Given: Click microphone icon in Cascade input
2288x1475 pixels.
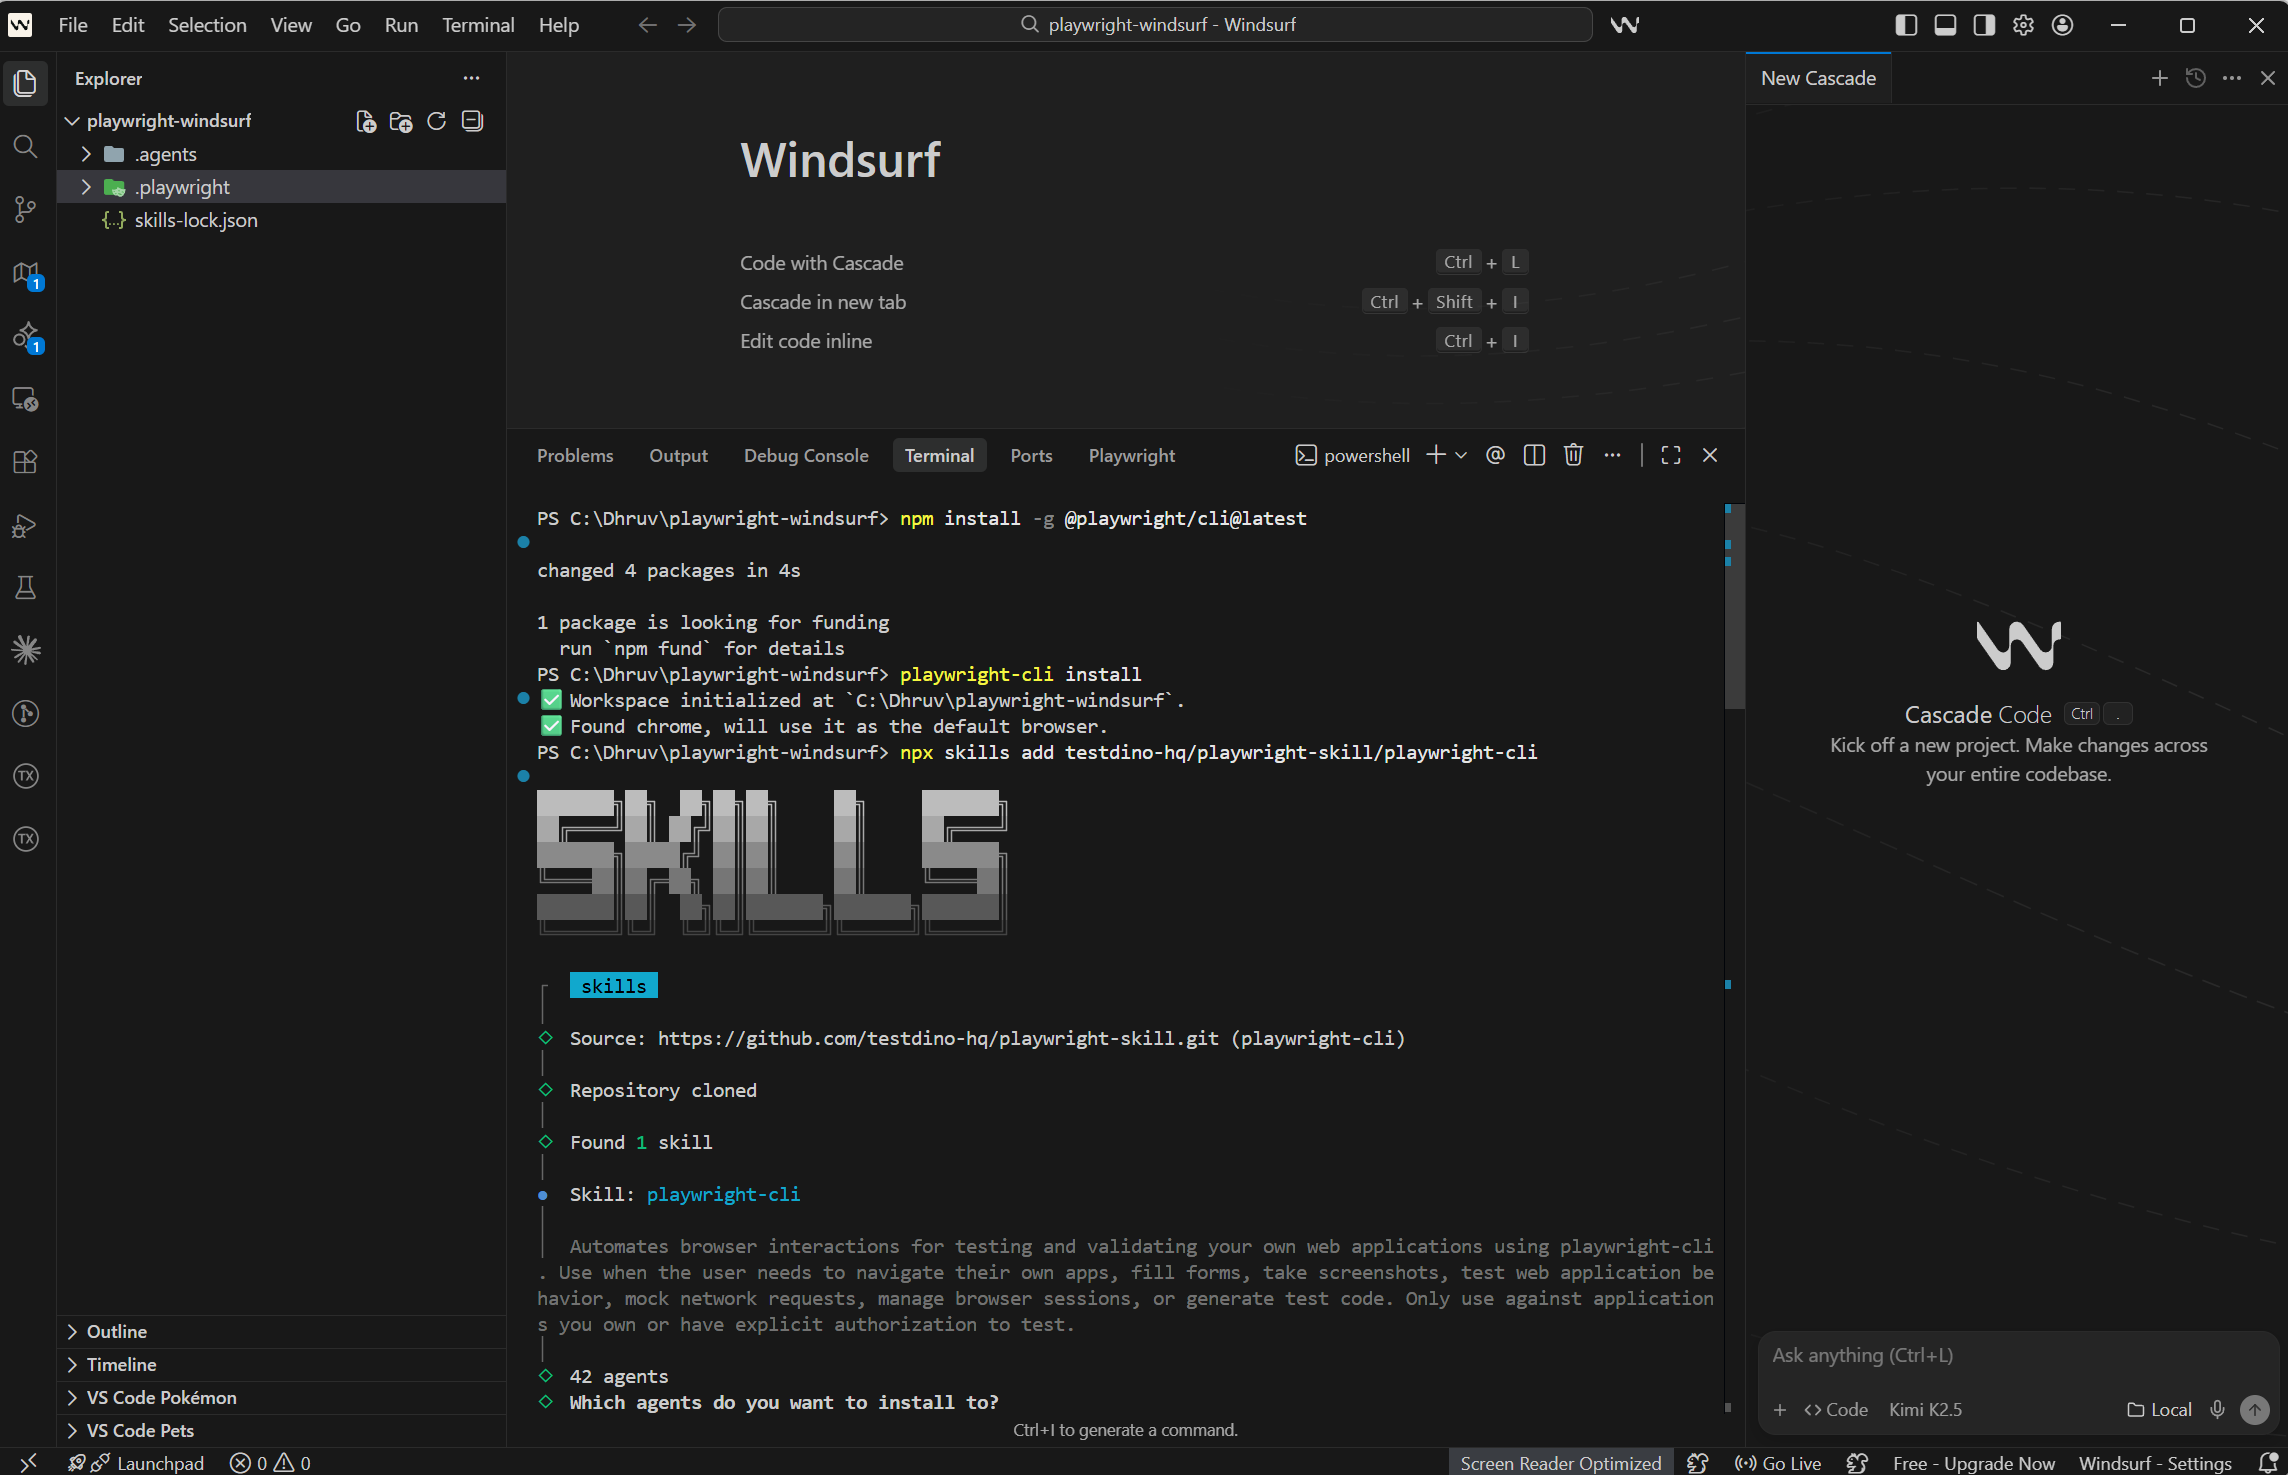Looking at the screenshot, I should click(x=2217, y=1409).
